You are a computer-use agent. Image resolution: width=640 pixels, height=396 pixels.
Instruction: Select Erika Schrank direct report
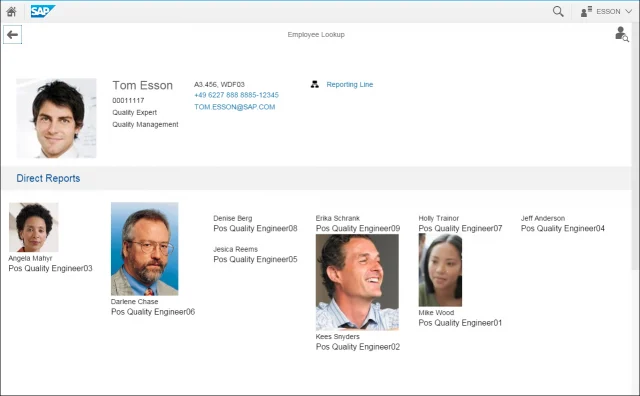pos(338,218)
